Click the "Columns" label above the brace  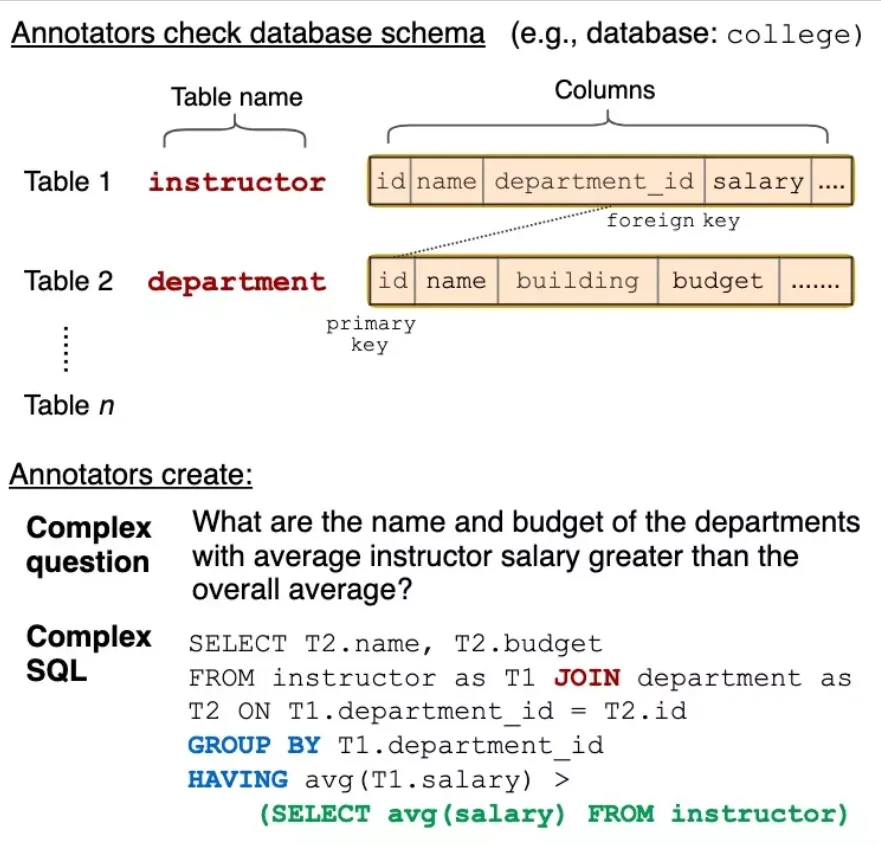[x=605, y=90]
